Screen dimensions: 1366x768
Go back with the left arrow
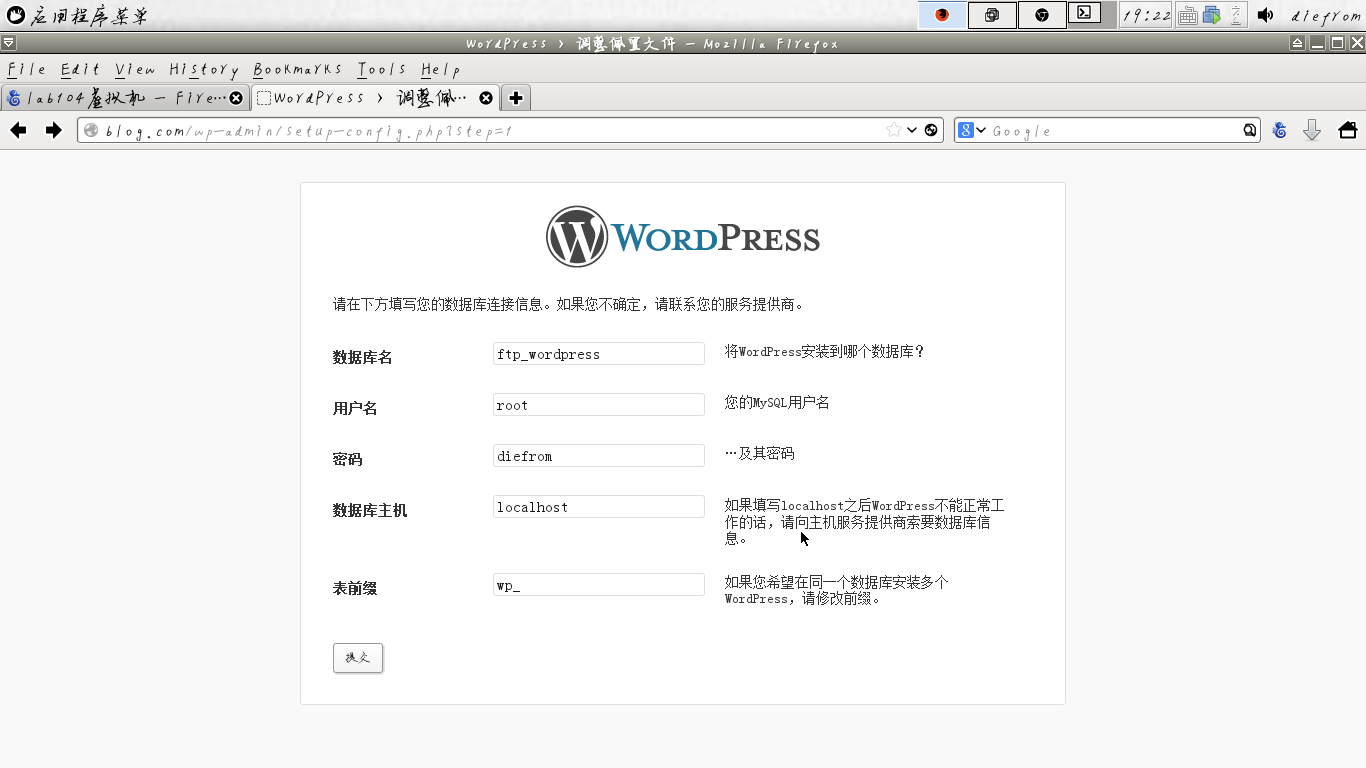(18, 130)
